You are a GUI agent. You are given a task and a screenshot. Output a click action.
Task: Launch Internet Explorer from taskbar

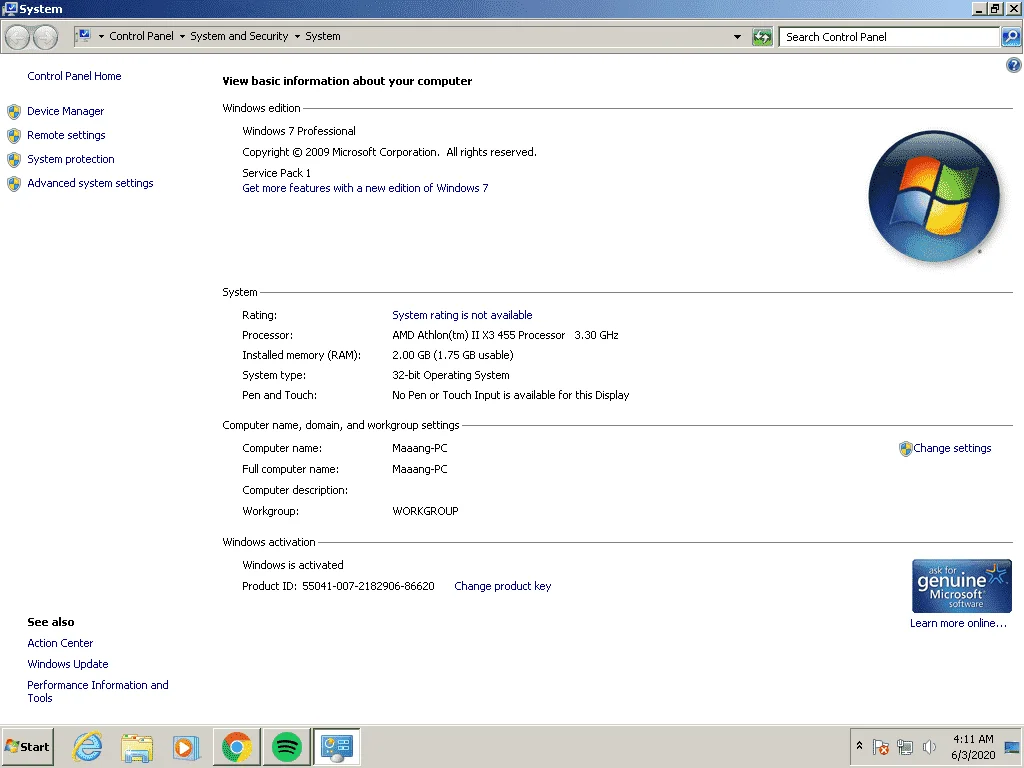coord(88,746)
